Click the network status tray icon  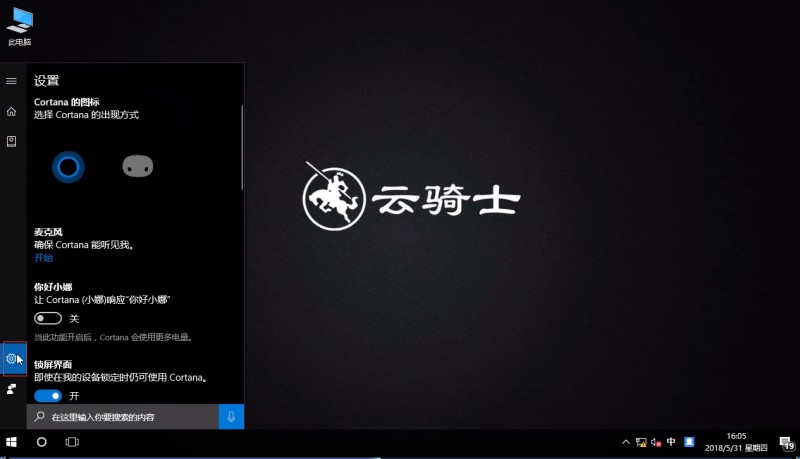641,442
